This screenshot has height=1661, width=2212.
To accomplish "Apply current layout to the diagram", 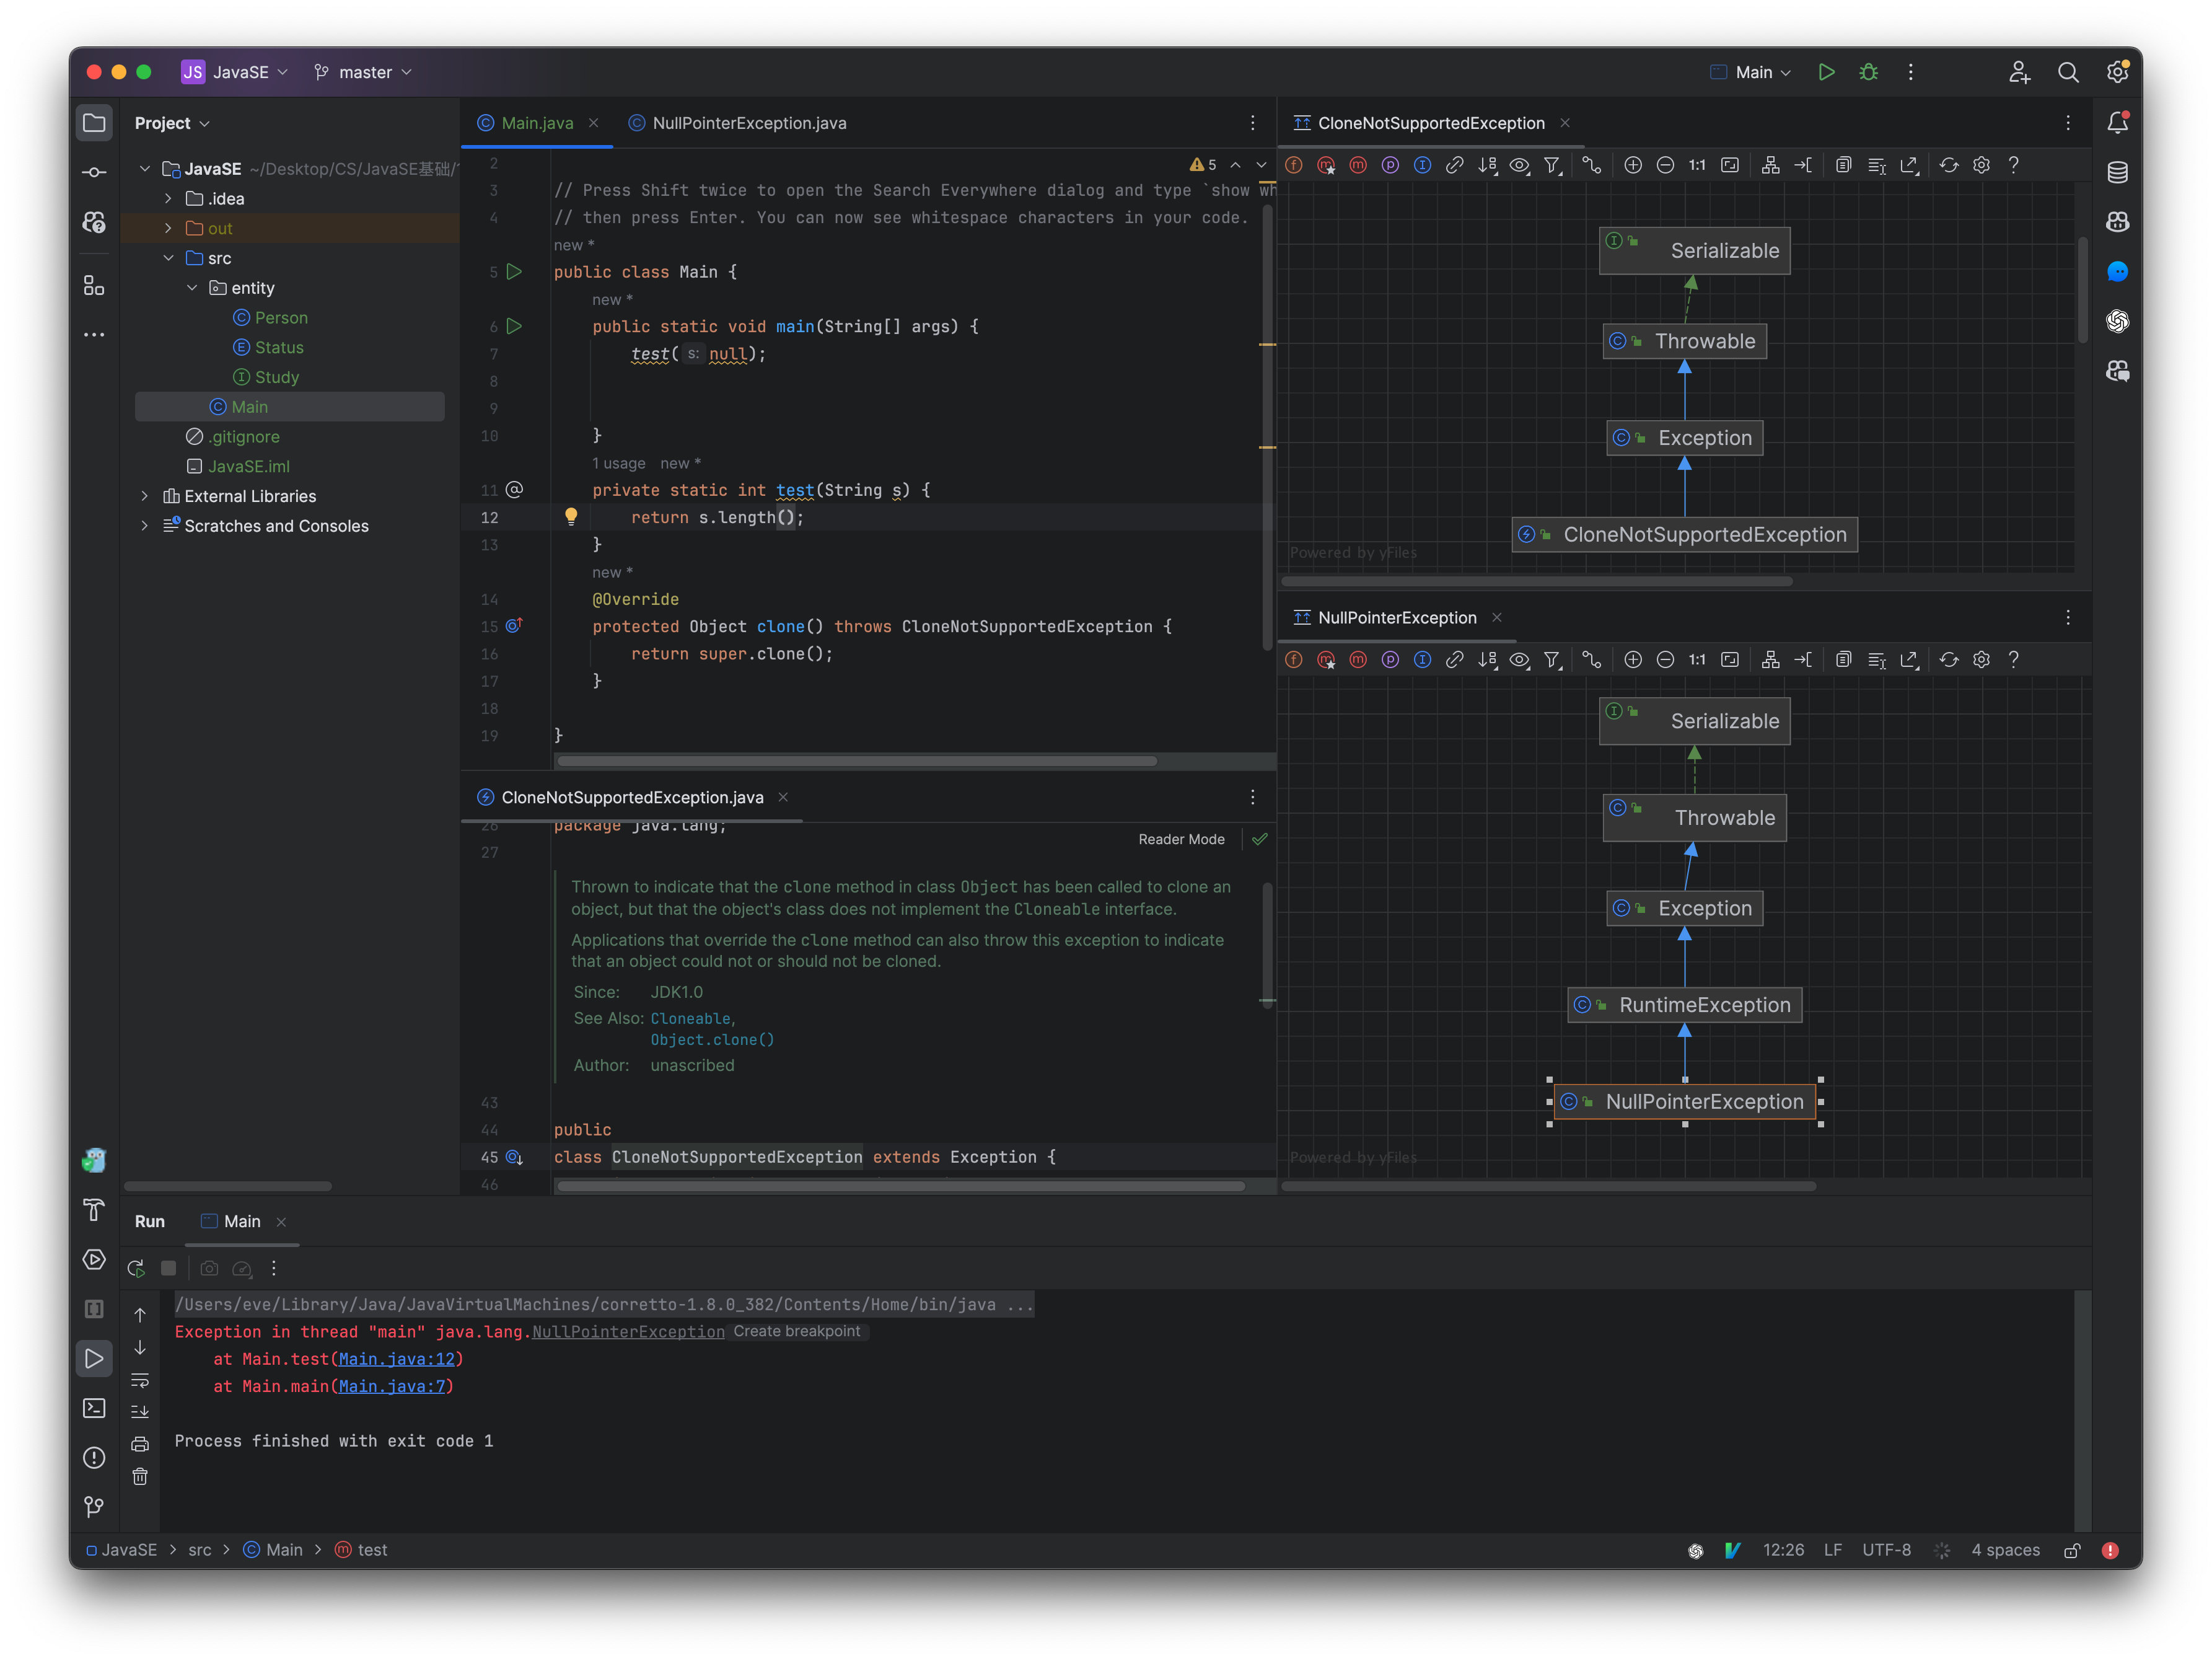I will (1770, 165).
